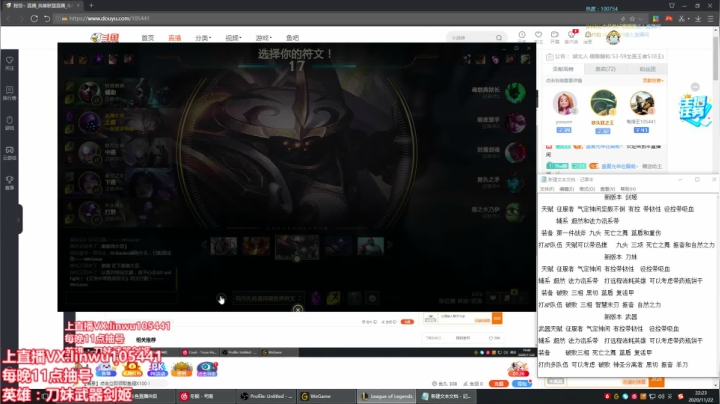The width and height of the screenshot is (720, 404).
Task: Click orange 充值 button
Action: coord(499,384)
